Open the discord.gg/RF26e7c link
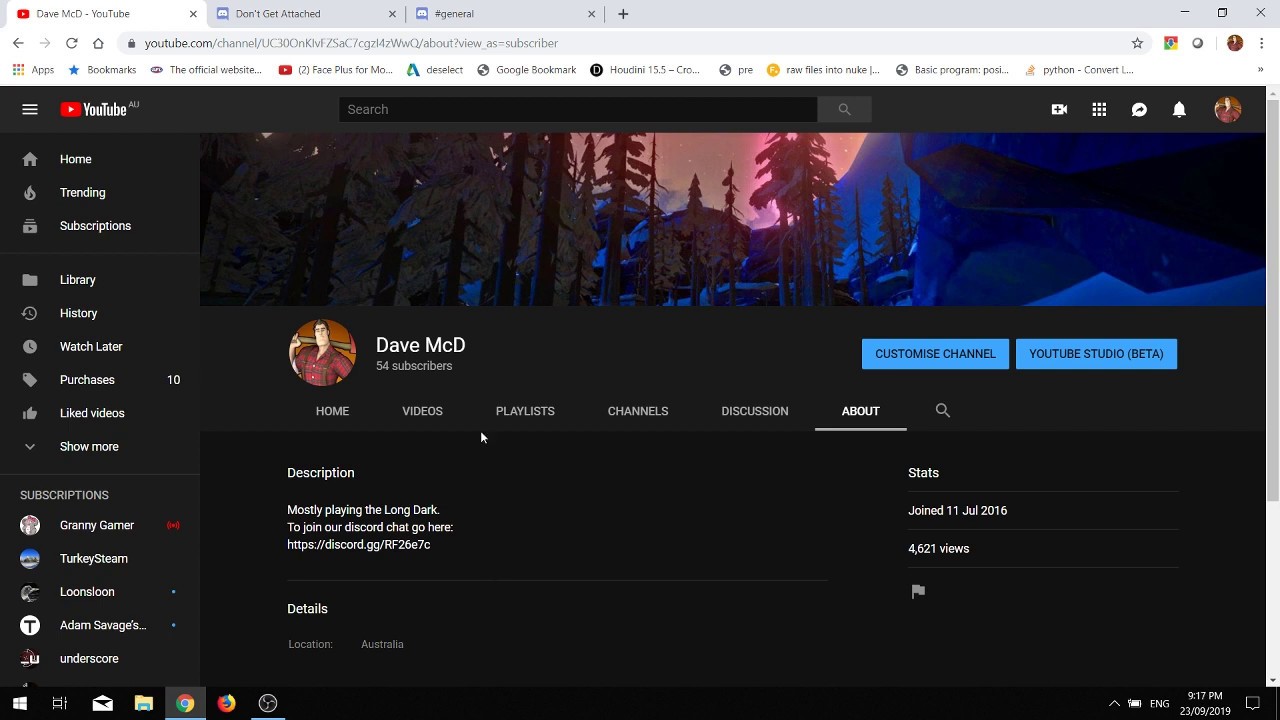This screenshot has width=1280, height=720. coord(359,545)
